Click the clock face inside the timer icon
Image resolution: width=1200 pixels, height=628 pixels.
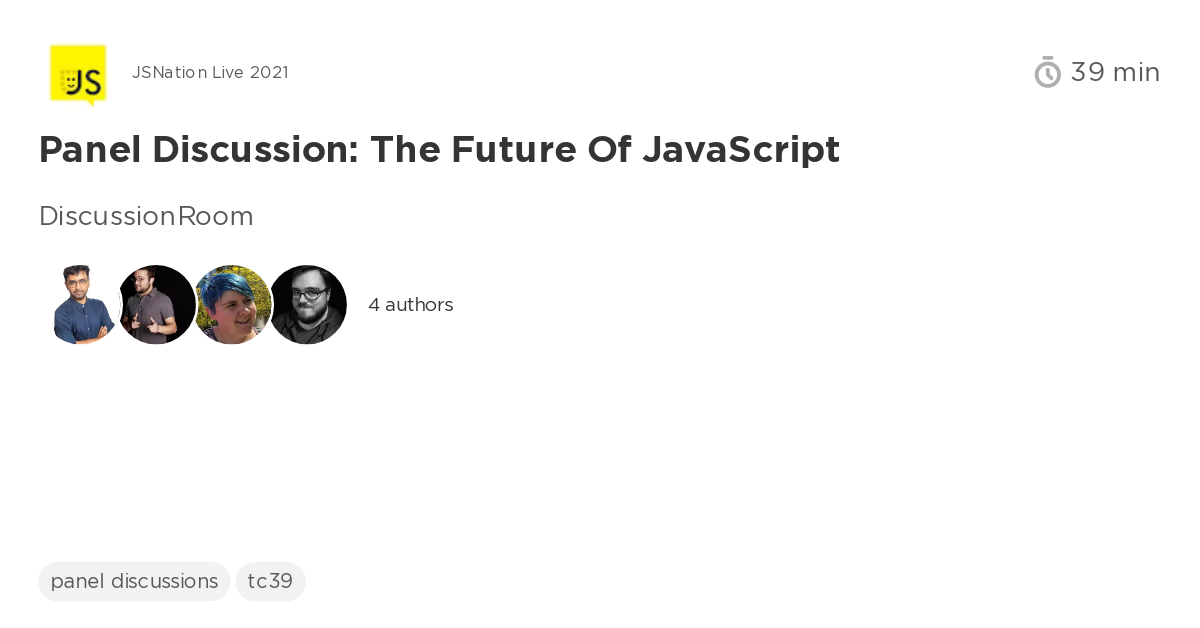point(1047,74)
